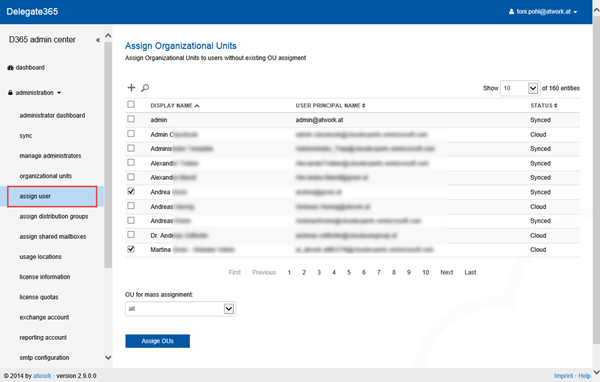600x382 pixels.
Task: Click Next pagination link
Action: click(x=447, y=273)
